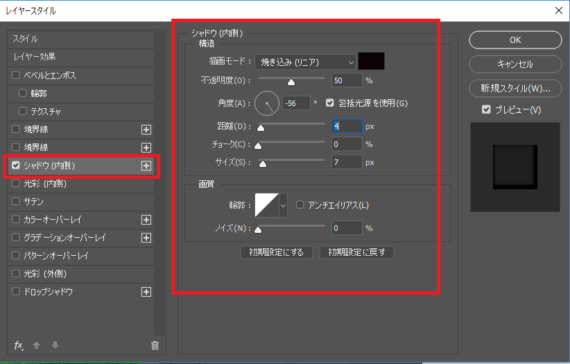Enable the テクスチャ checkbox

(x=23, y=111)
